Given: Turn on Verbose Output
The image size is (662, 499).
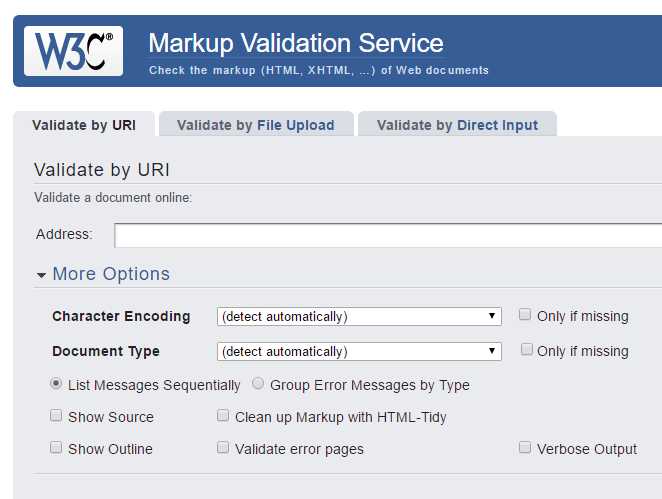Looking at the screenshot, I should coord(525,448).
